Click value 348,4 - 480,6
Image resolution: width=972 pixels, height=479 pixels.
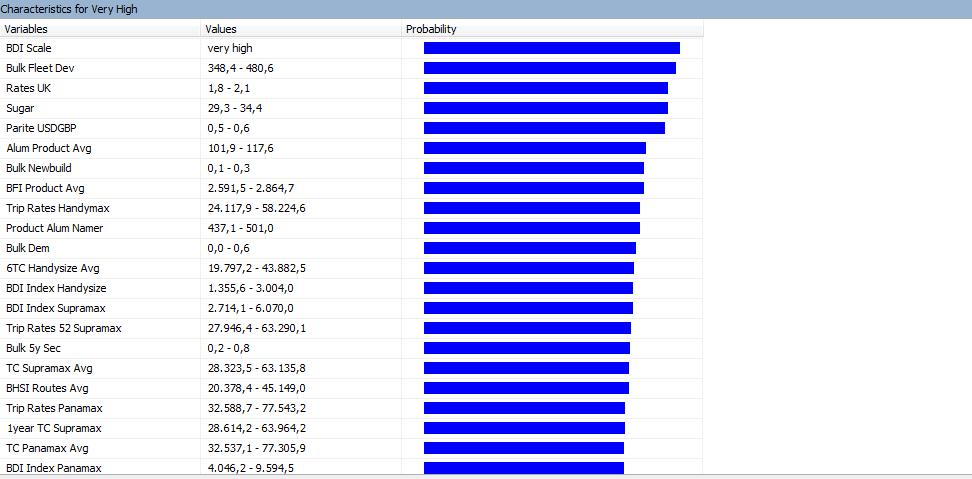[x=241, y=68]
